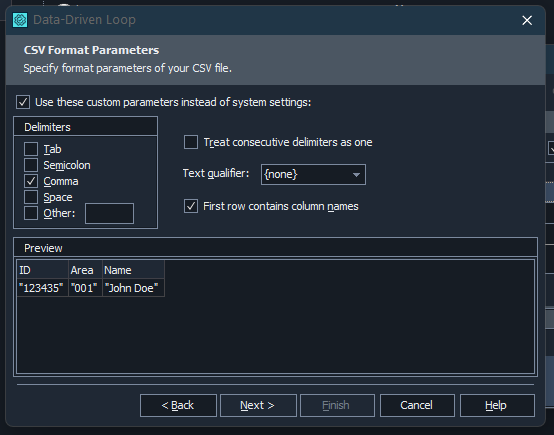Select the Name column header in preview
The width and height of the screenshot is (554, 435).
coord(133,270)
